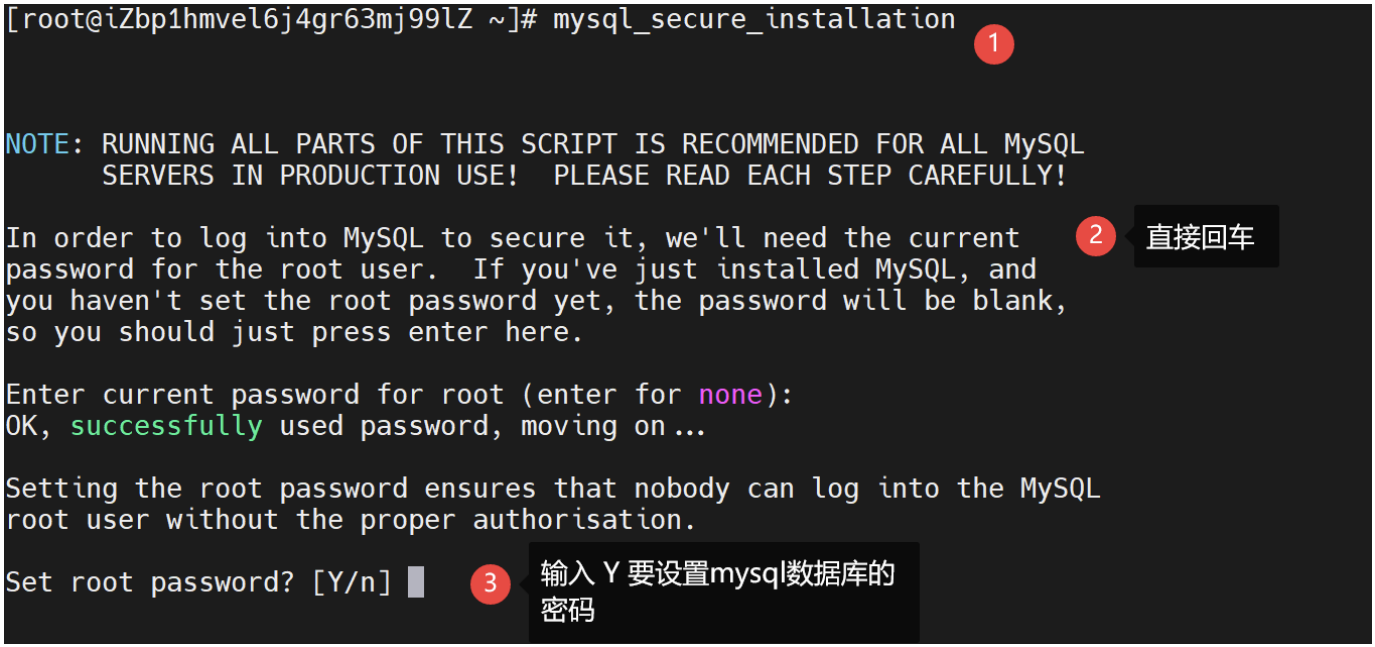Click the red circle marker numbered 2
The width and height of the screenshot is (1375, 647).
(1096, 236)
